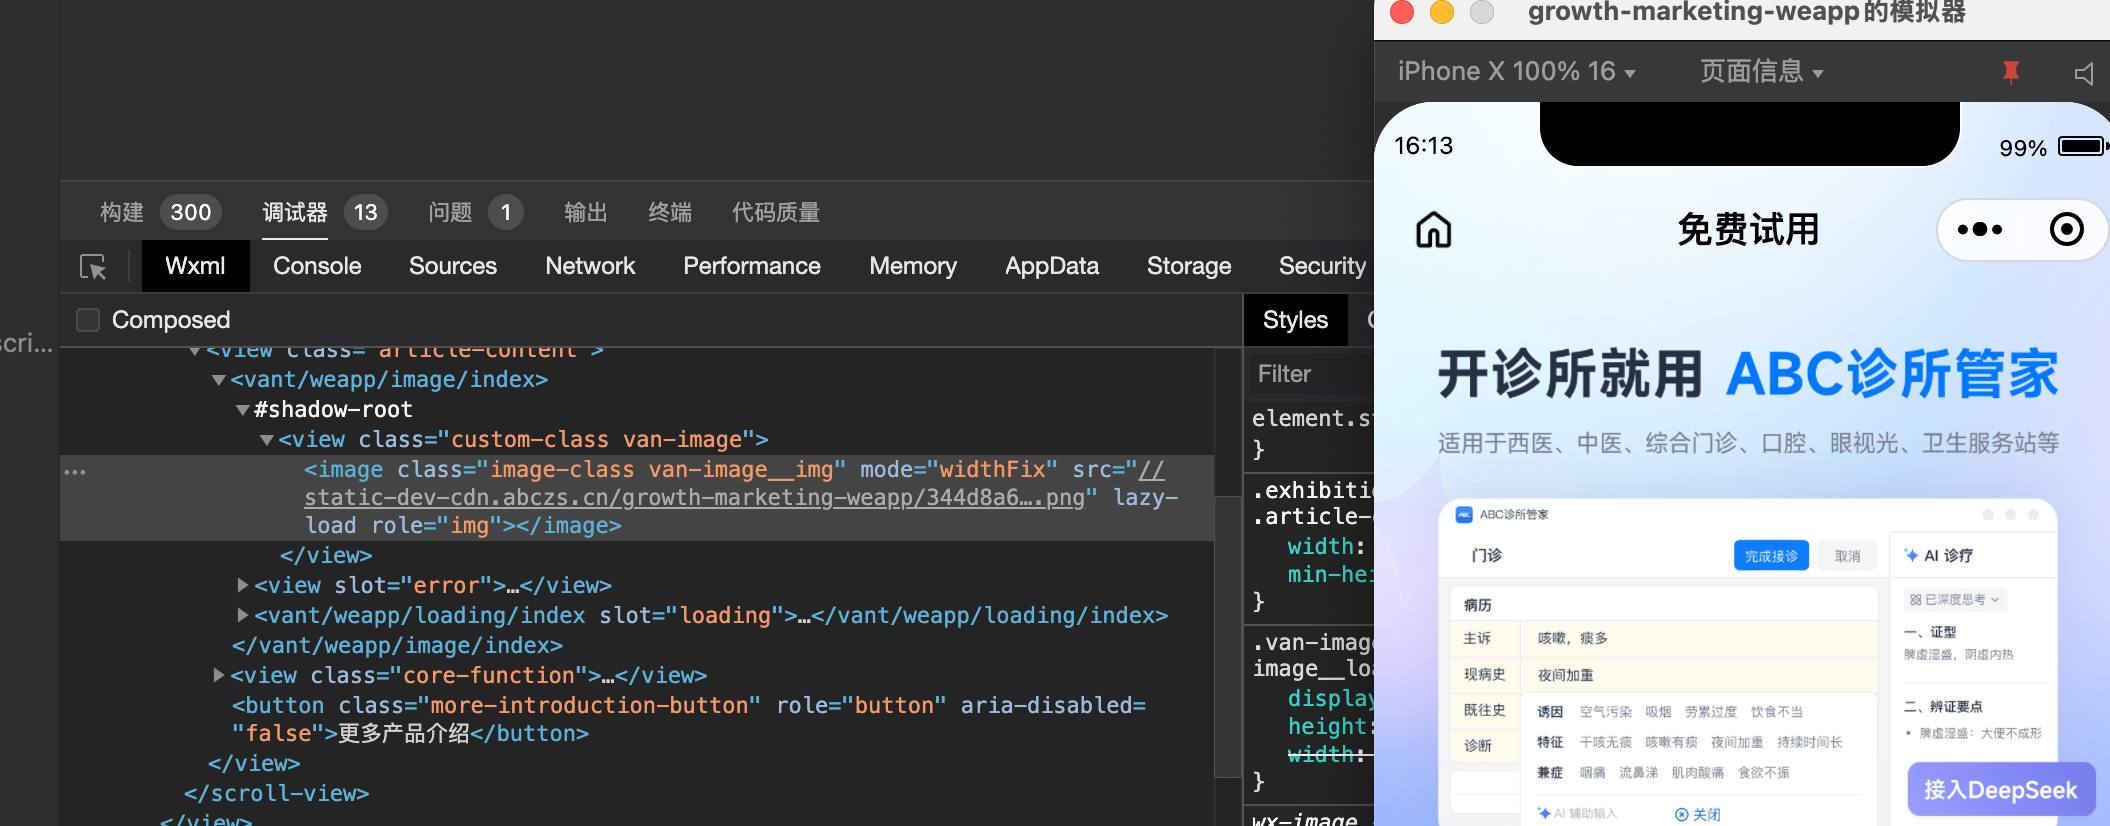Viewport: 2110px width, 826px height.
Task: Open the Storage panel
Action: (1189, 266)
